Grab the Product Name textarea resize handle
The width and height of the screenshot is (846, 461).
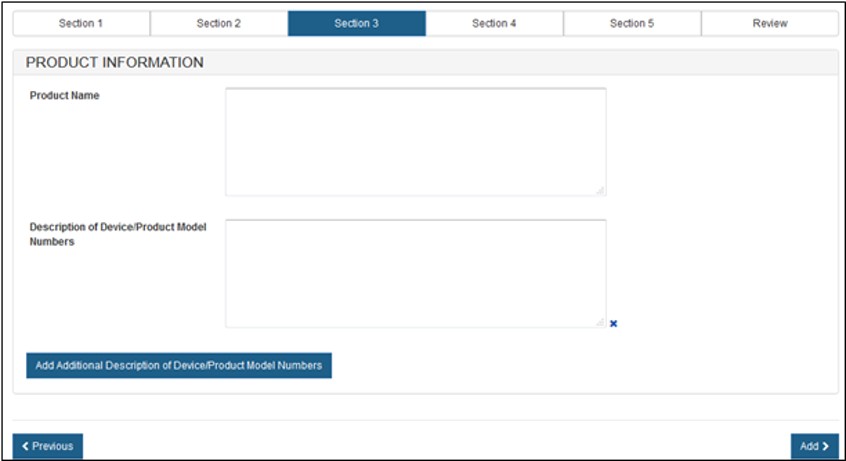600,190
